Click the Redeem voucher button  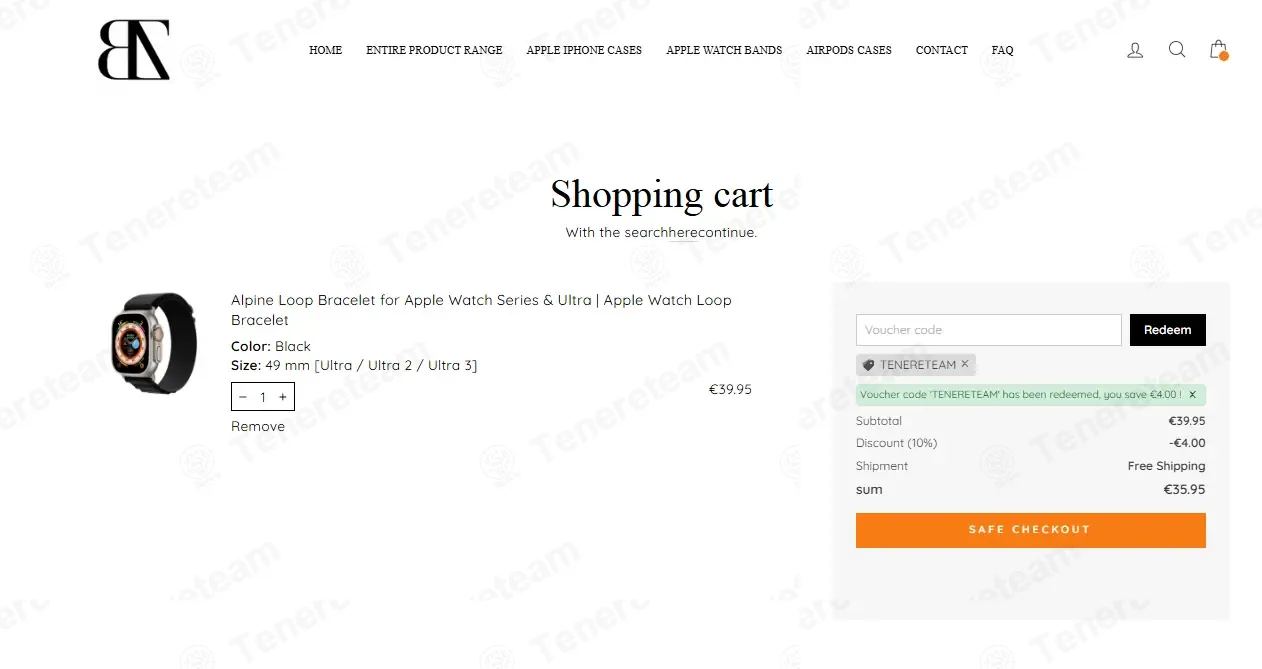tap(1168, 330)
